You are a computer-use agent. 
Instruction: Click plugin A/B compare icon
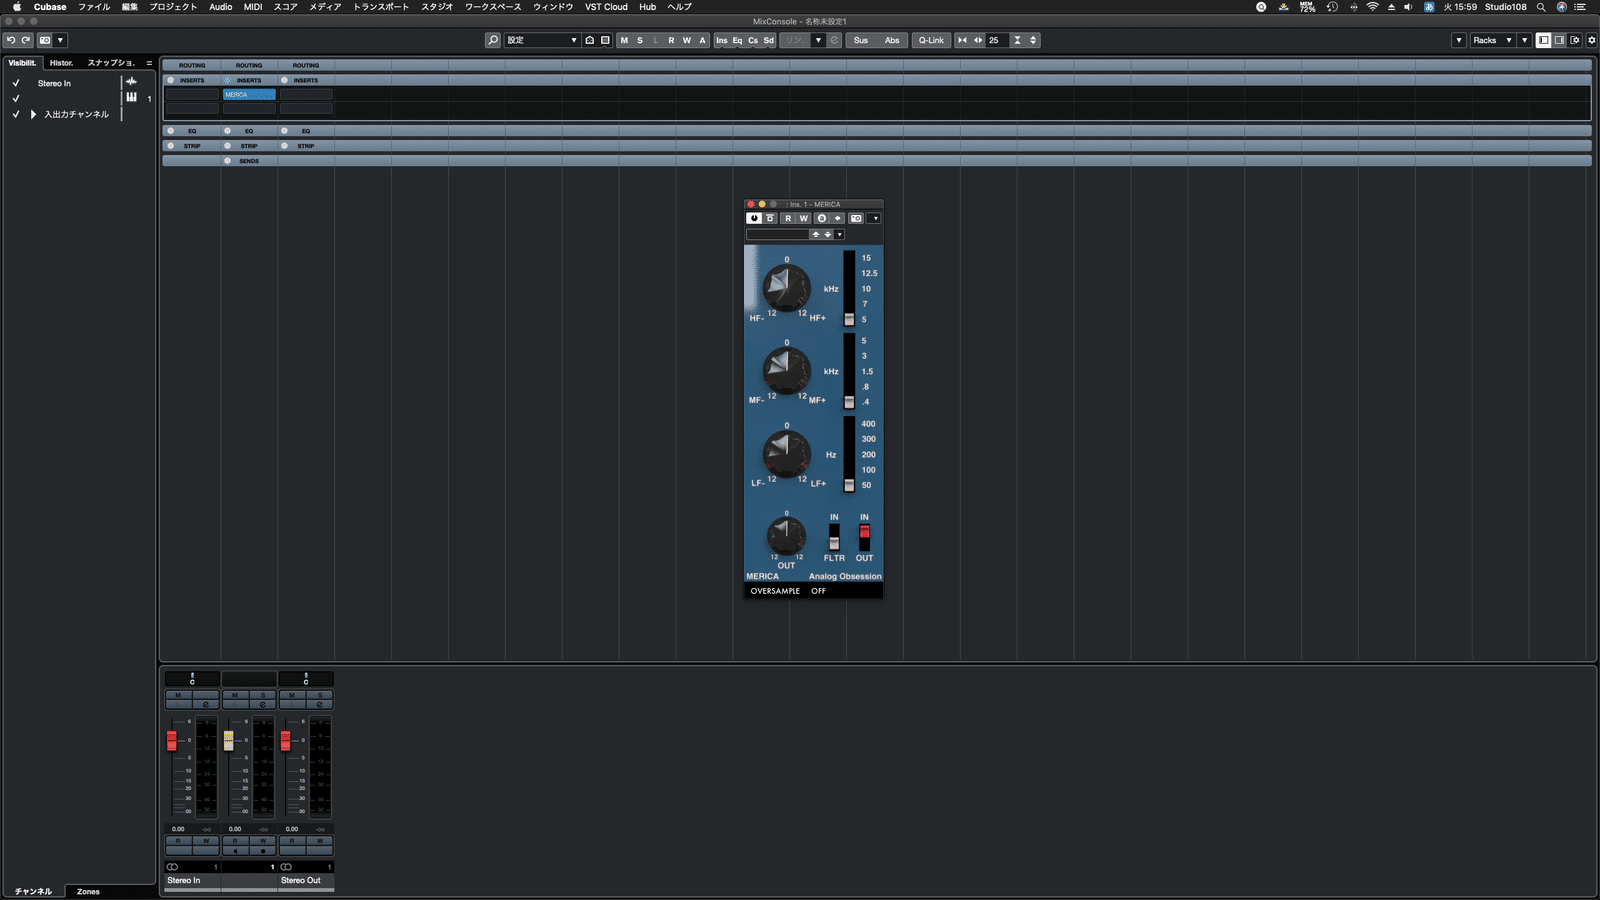822,218
